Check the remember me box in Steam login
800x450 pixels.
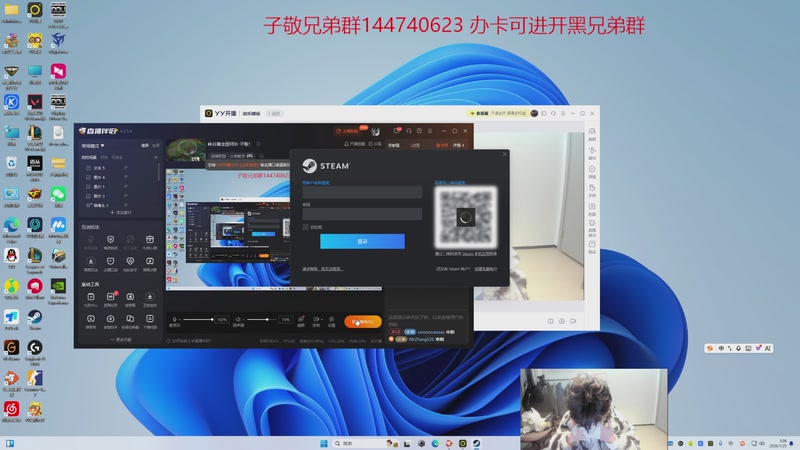(x=306, y=227)
